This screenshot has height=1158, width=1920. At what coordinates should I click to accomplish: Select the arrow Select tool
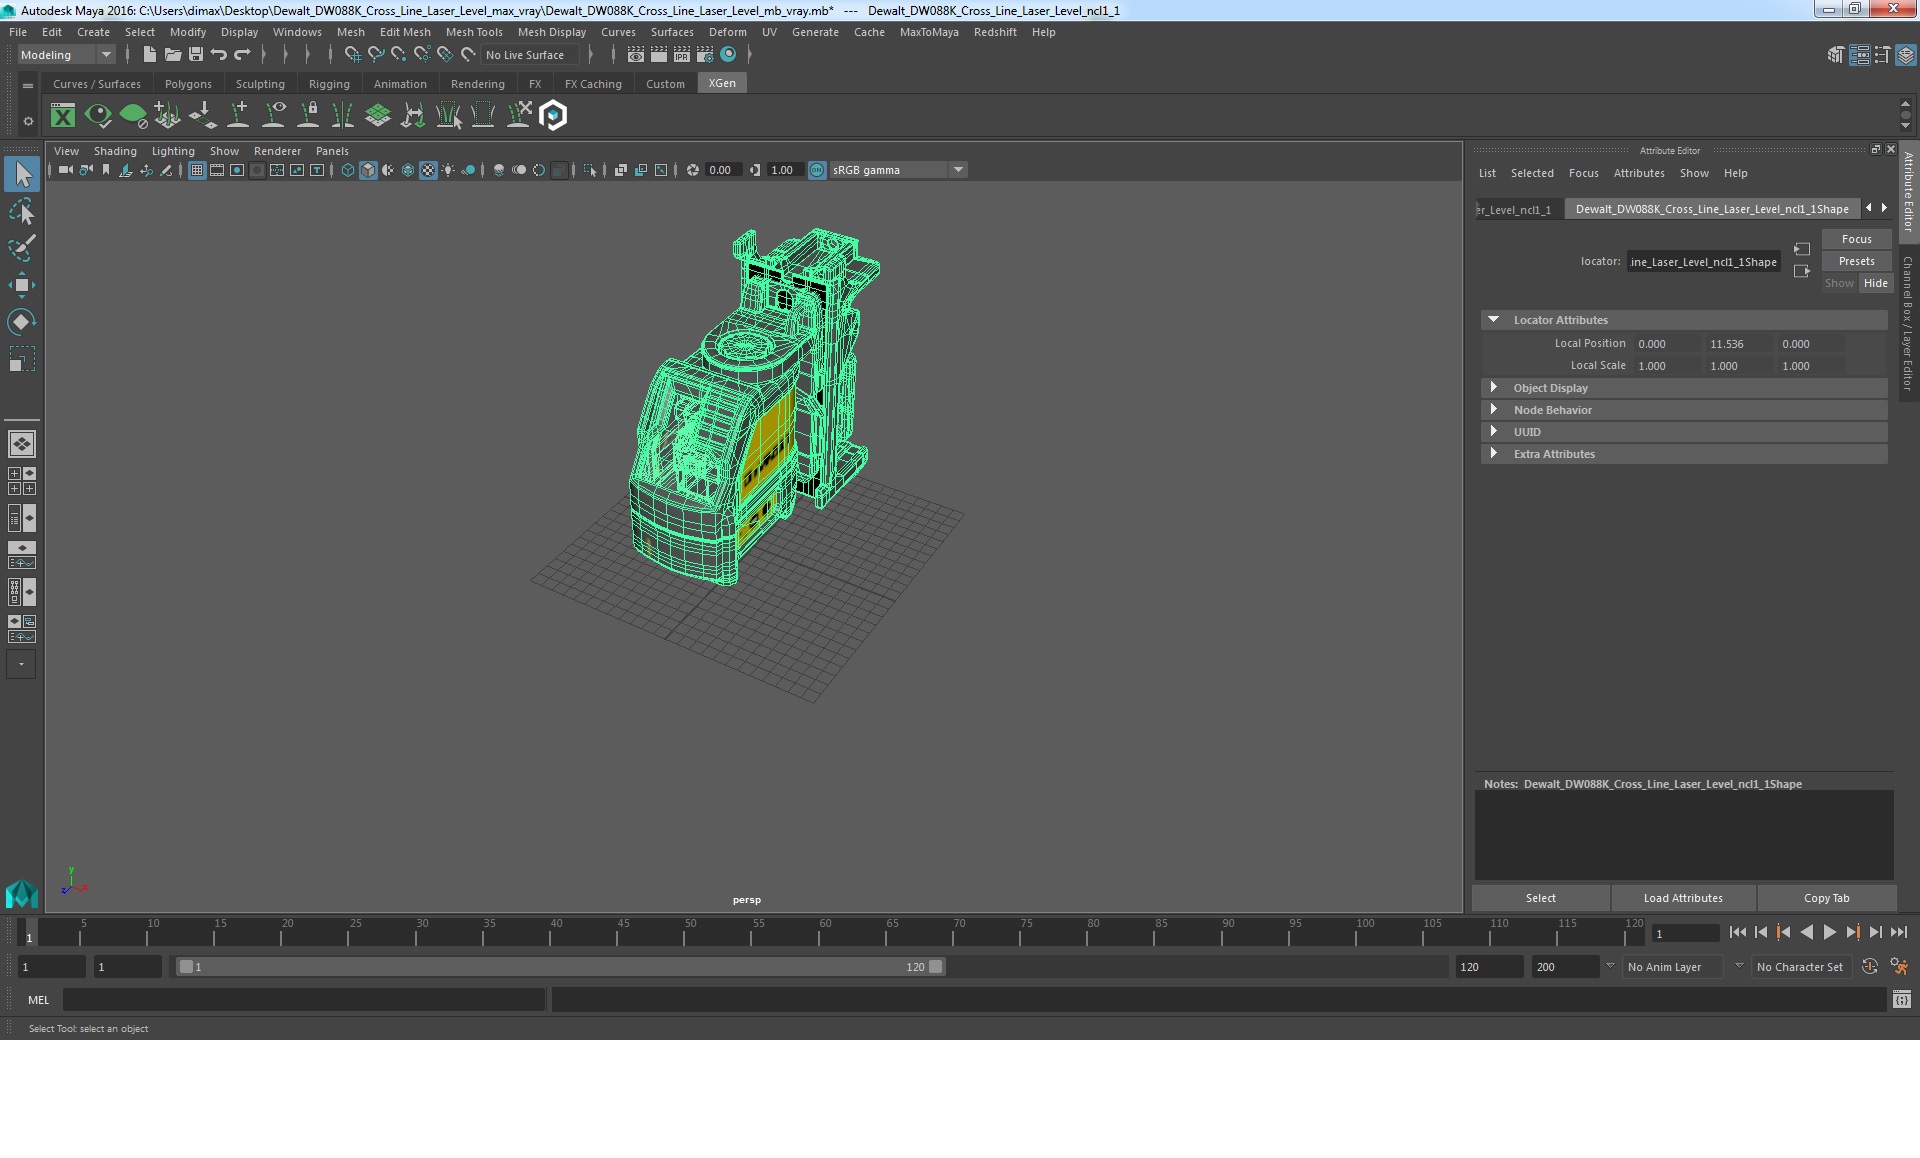pos(22,174)
